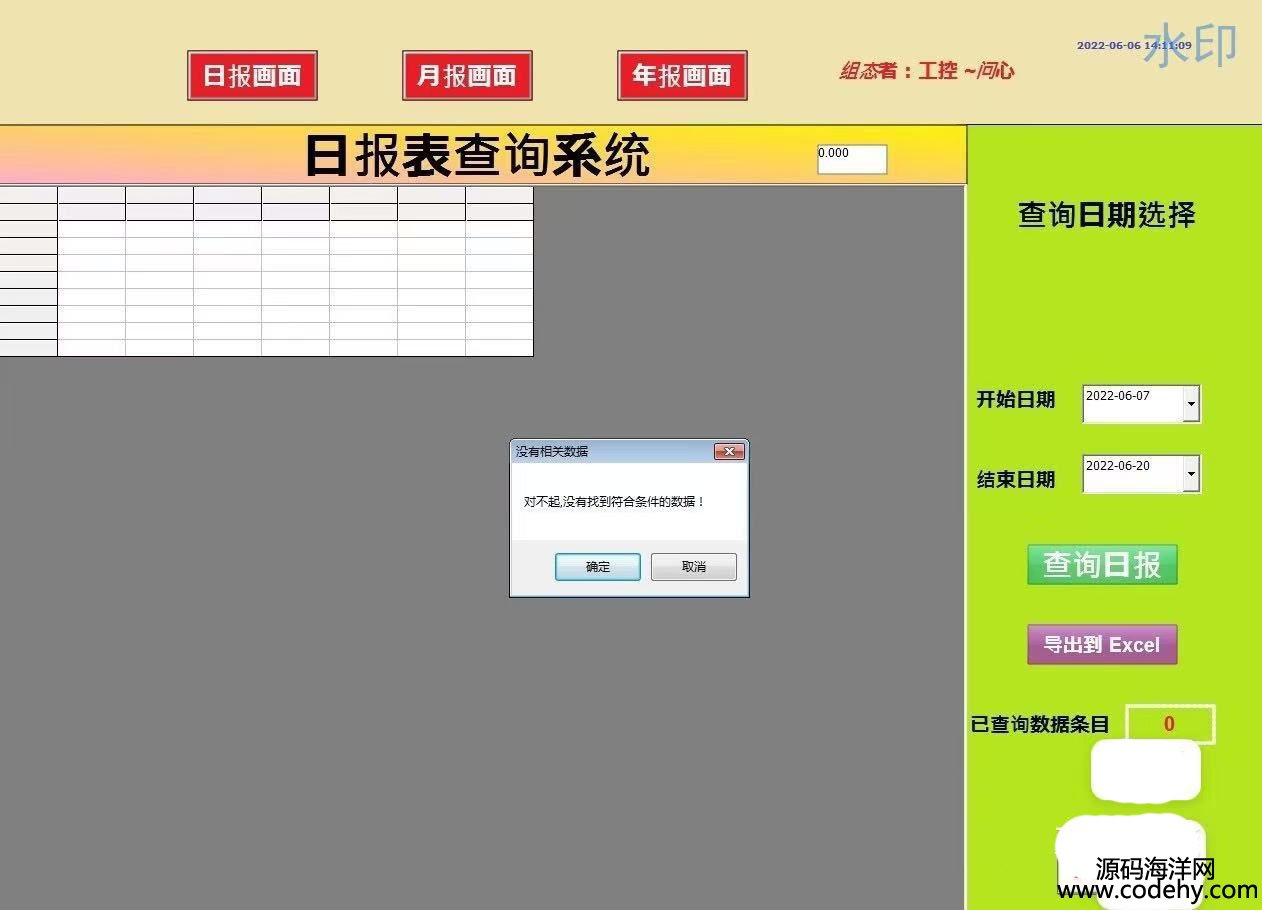This screenshot has width=1262, height=910.
Task: Click the 0.000 value field in header
Action: click(x=851, y=159)
